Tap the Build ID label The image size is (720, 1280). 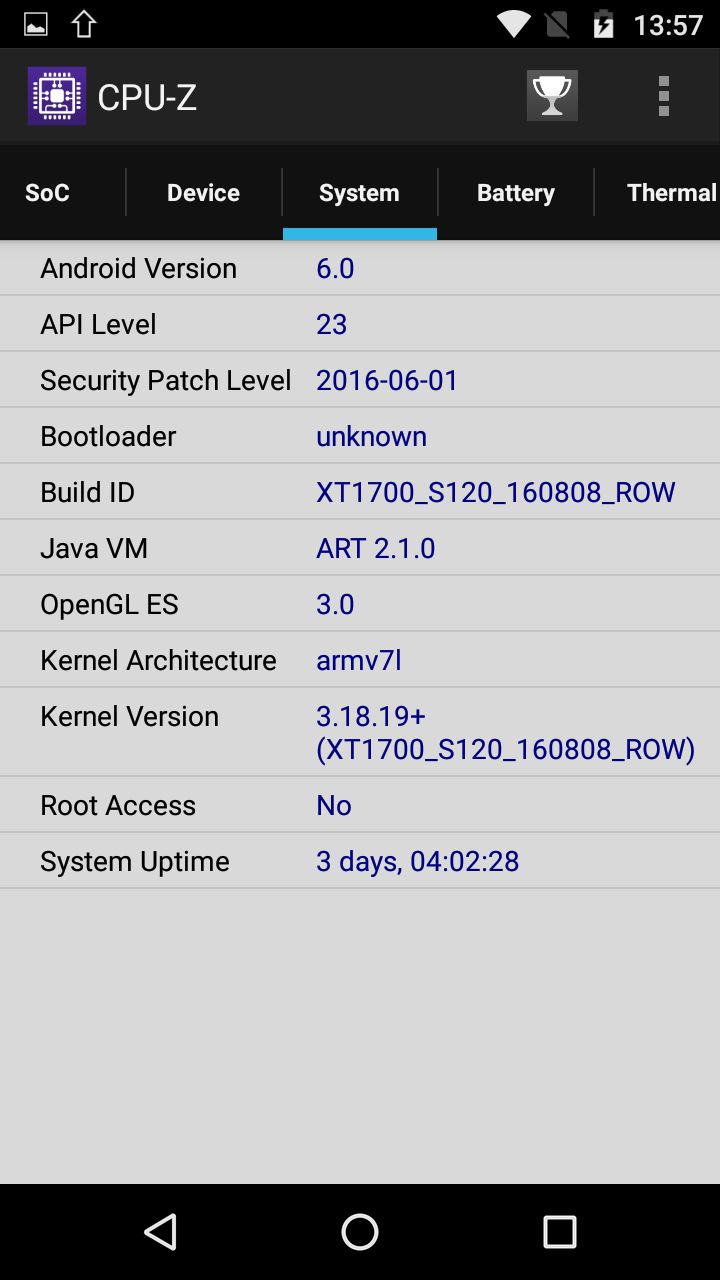pyautogui.click(x=87, y=492)
